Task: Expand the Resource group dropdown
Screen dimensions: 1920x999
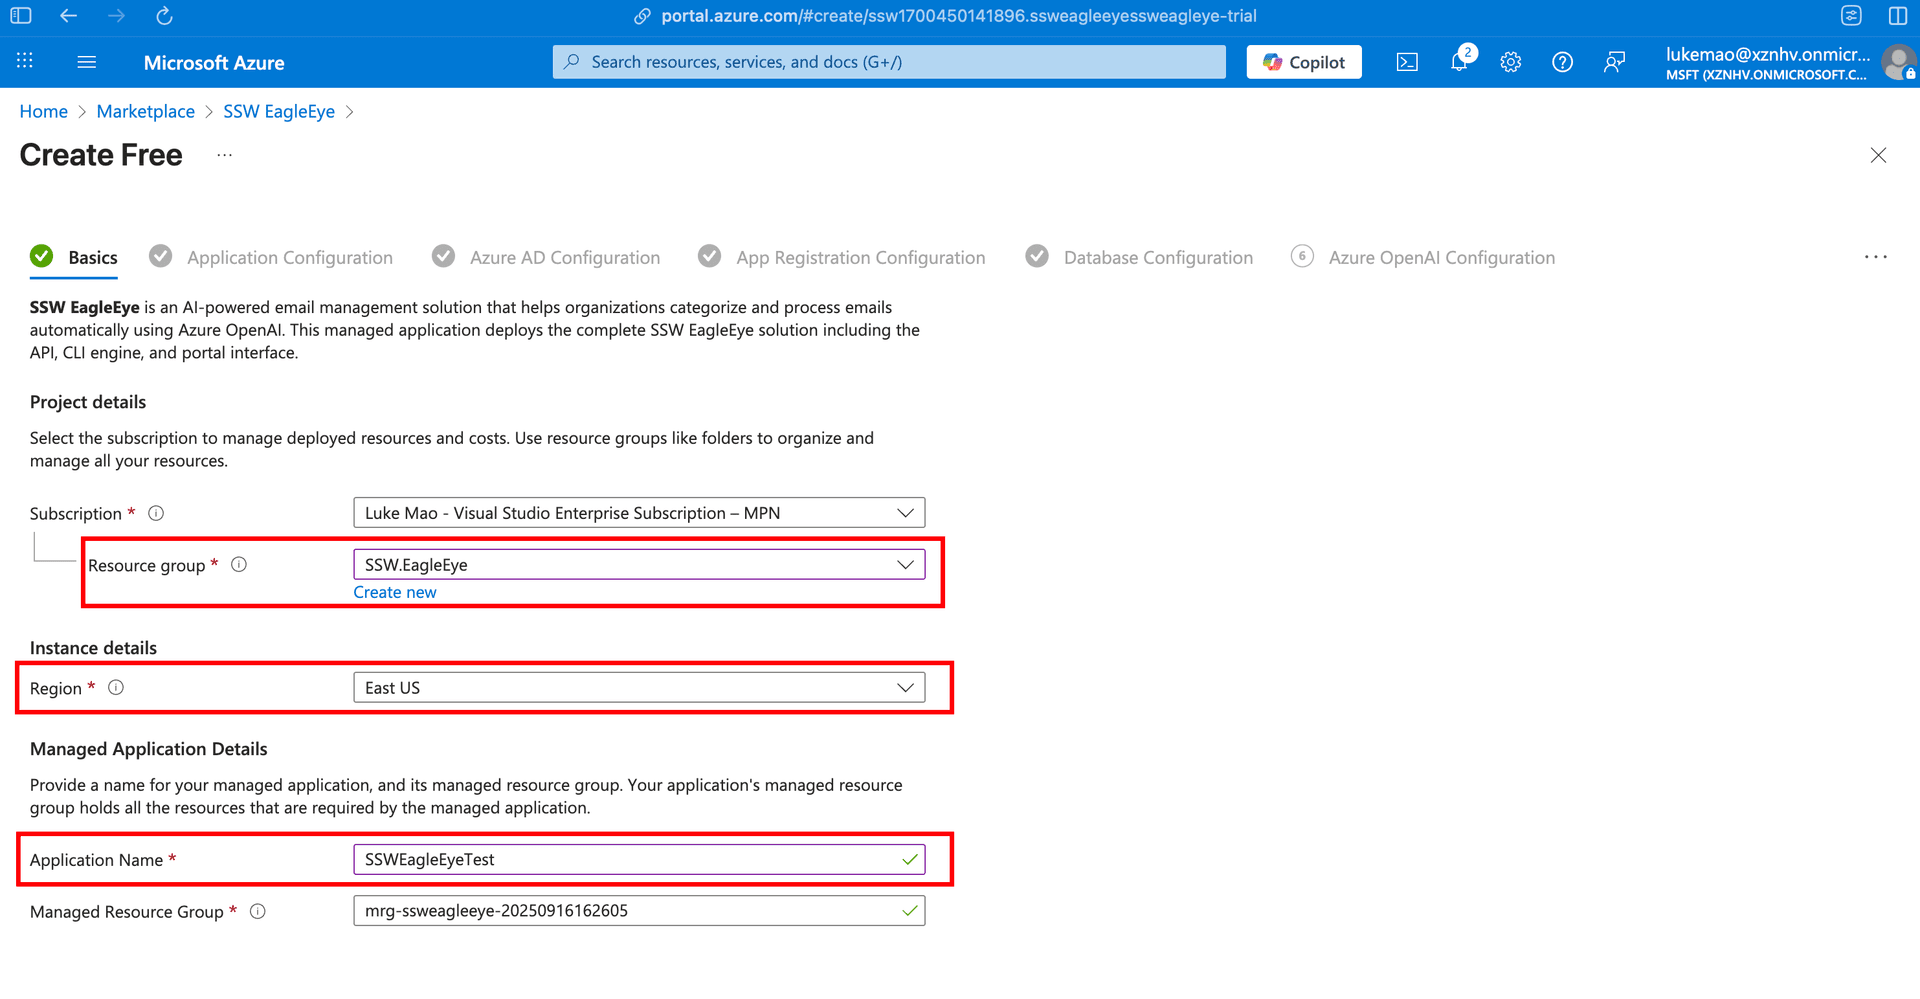Action: pos(638,565)
